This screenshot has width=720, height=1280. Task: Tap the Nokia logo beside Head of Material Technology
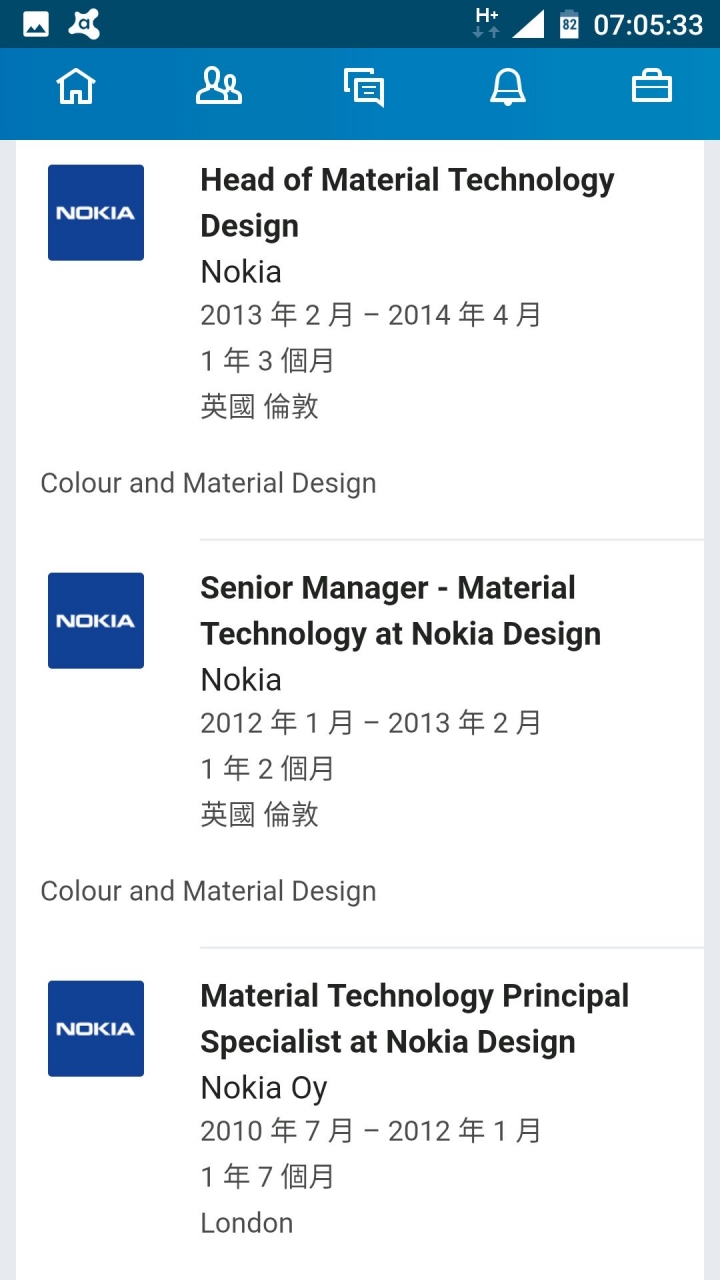[96, 213]
